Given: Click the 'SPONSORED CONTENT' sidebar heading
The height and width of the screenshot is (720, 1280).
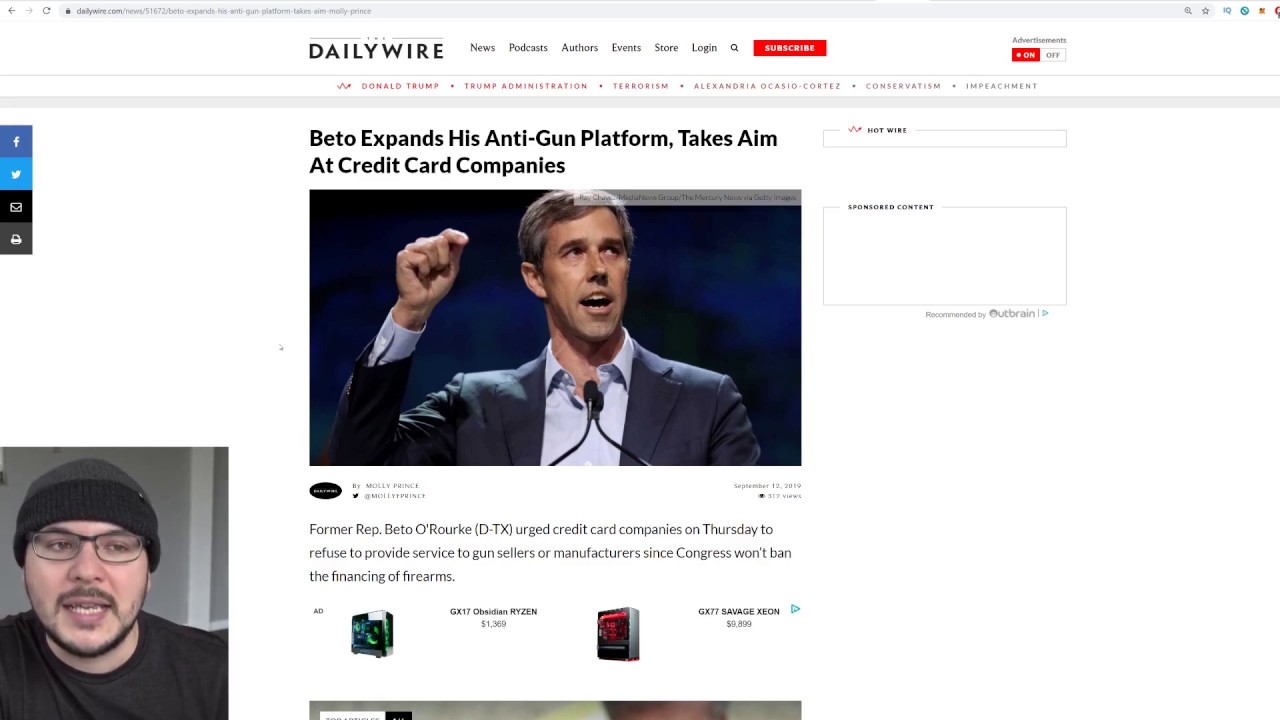Looking at the screenshot, I should tap(891, 207).
